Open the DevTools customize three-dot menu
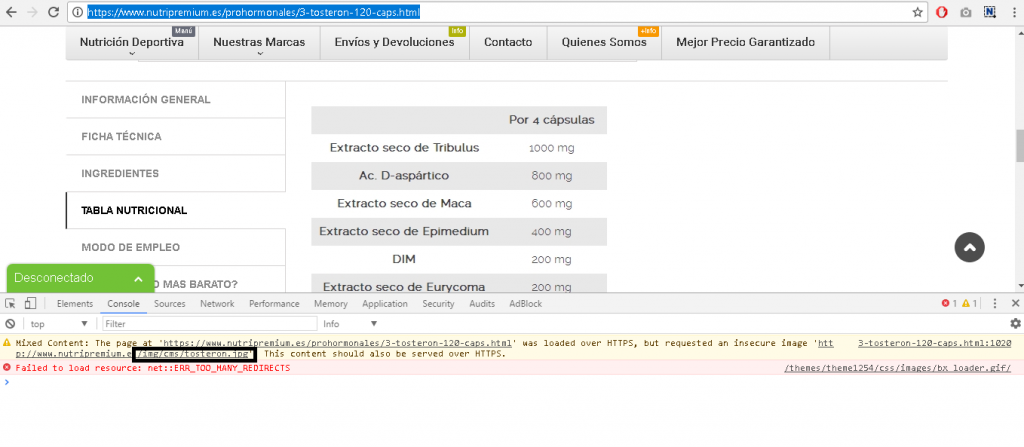The width and height of the screenshot is (1024, 447). coord(995,303)
